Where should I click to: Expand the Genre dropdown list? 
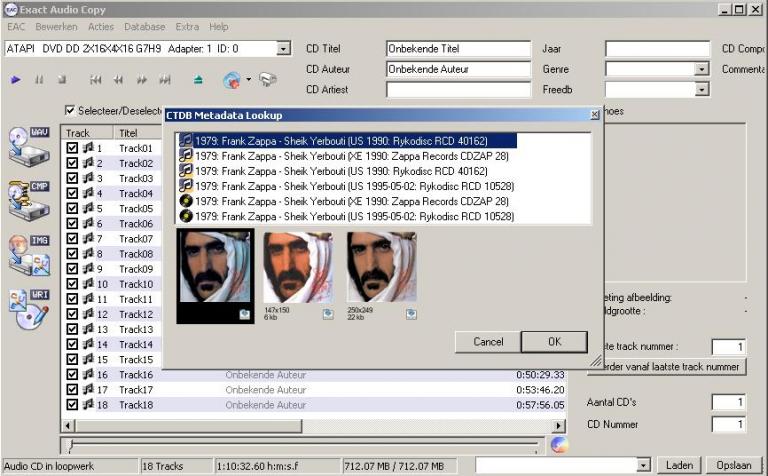click(701, 69)
